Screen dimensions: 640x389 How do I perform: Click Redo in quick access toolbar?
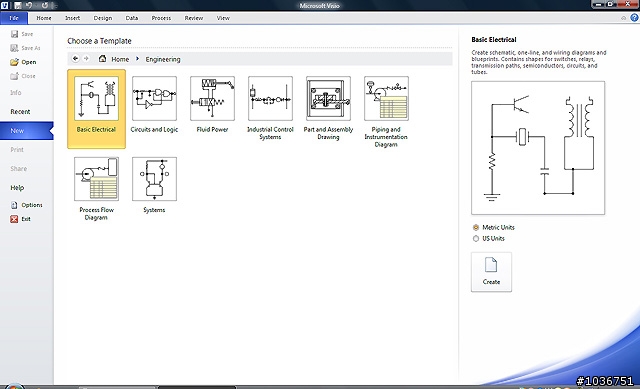tap(44, 6)
